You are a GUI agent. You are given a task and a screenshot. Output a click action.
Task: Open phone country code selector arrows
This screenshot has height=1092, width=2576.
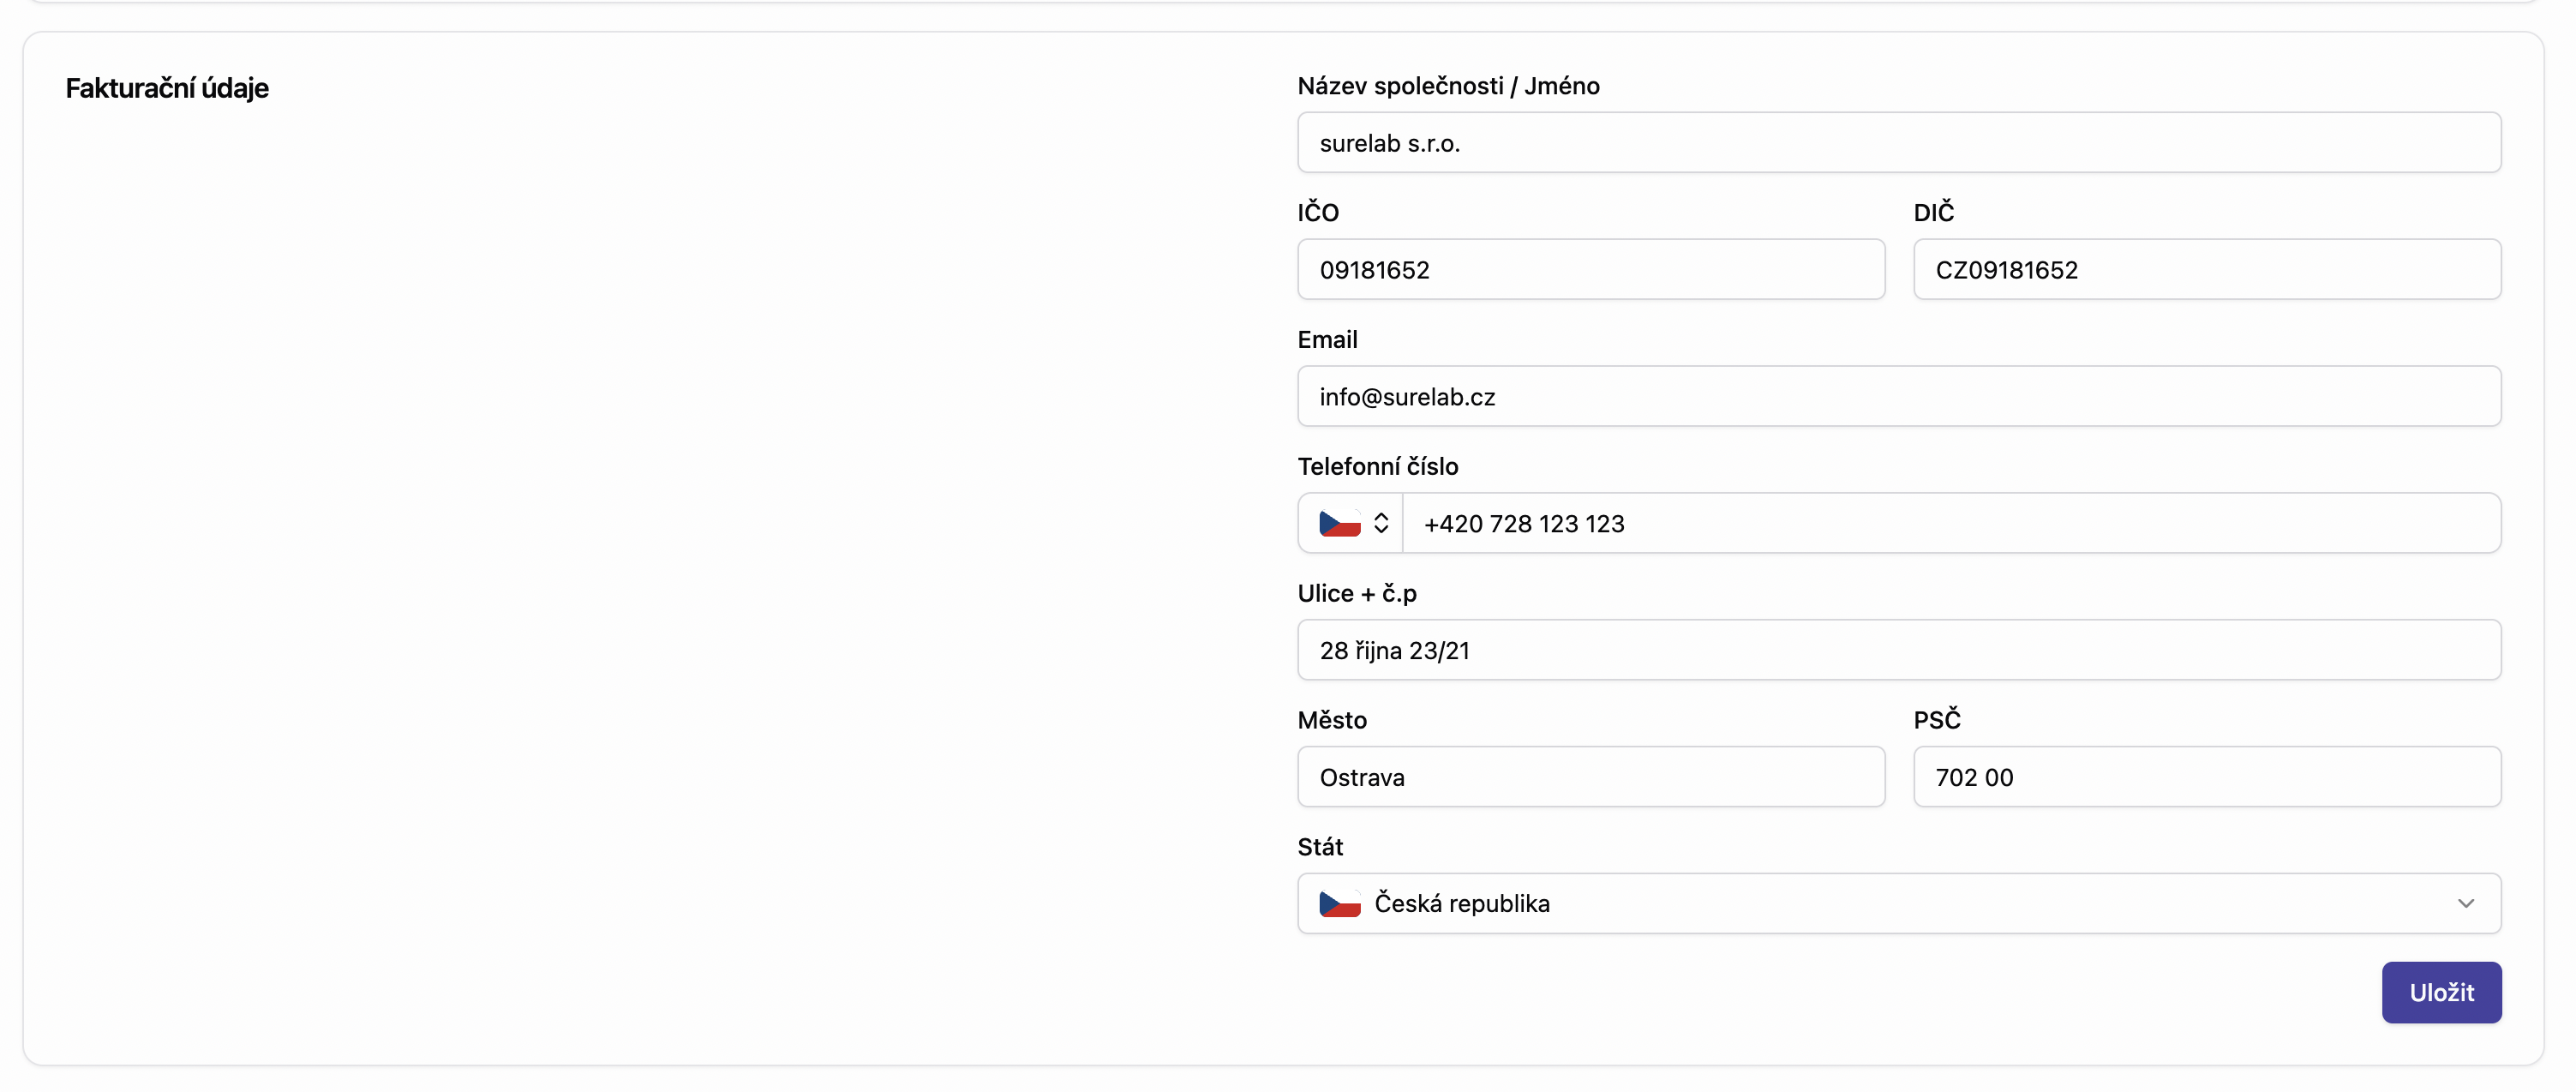coord(1381,523)
